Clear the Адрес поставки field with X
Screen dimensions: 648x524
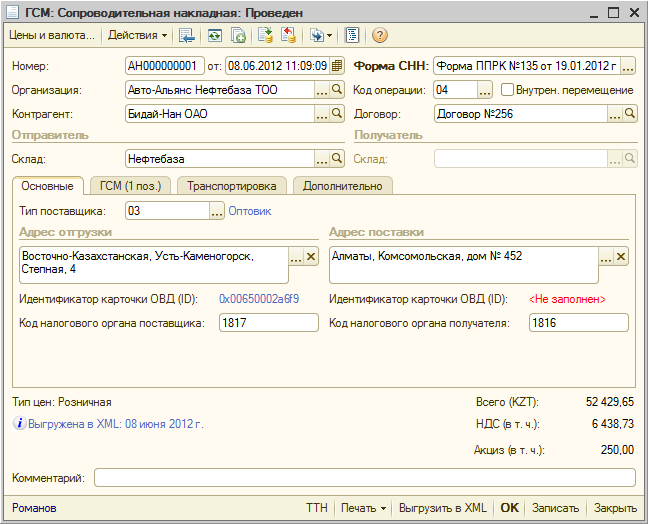[x=621, y=257]
